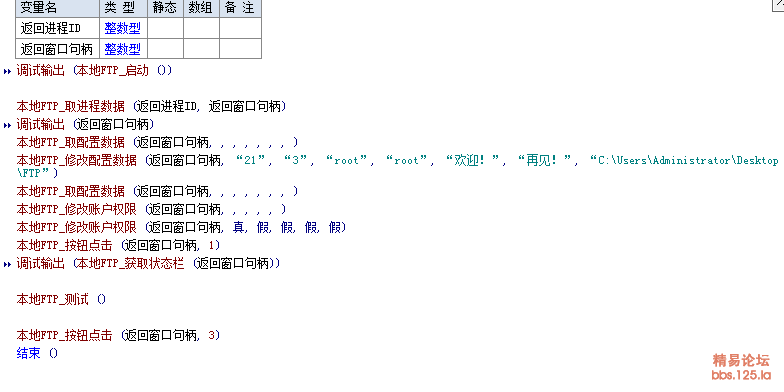Click the arrow marker beside 调试输出 (返回窗口句柄)

coord(7,124)
